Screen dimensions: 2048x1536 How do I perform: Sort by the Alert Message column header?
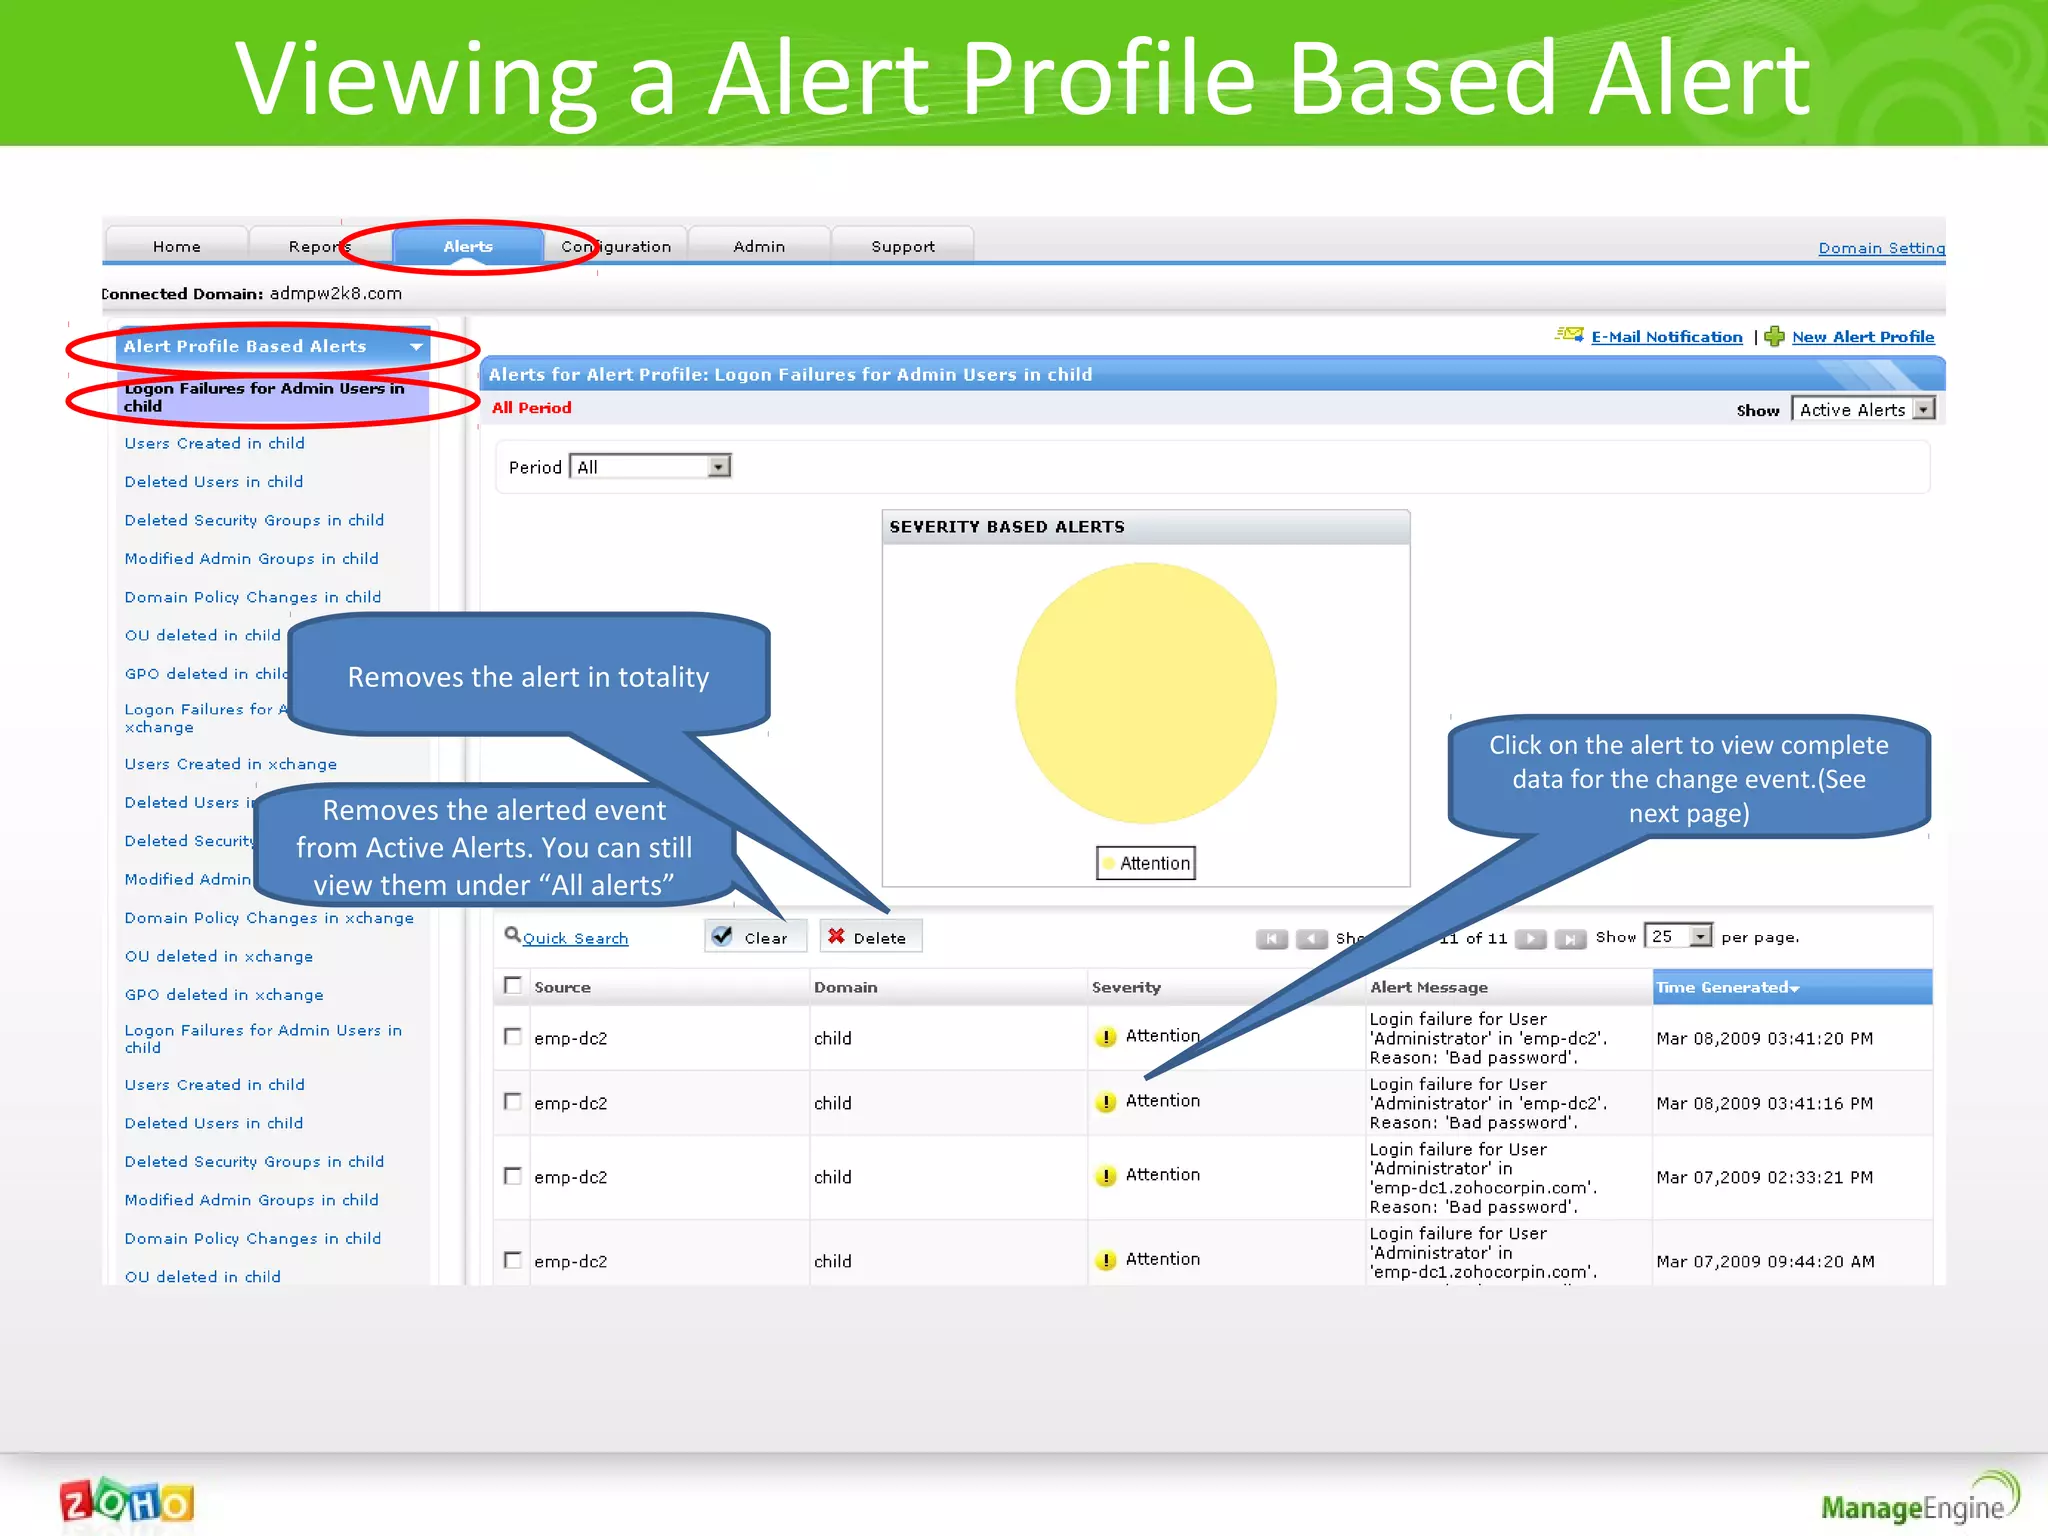tap(1429, 987)
